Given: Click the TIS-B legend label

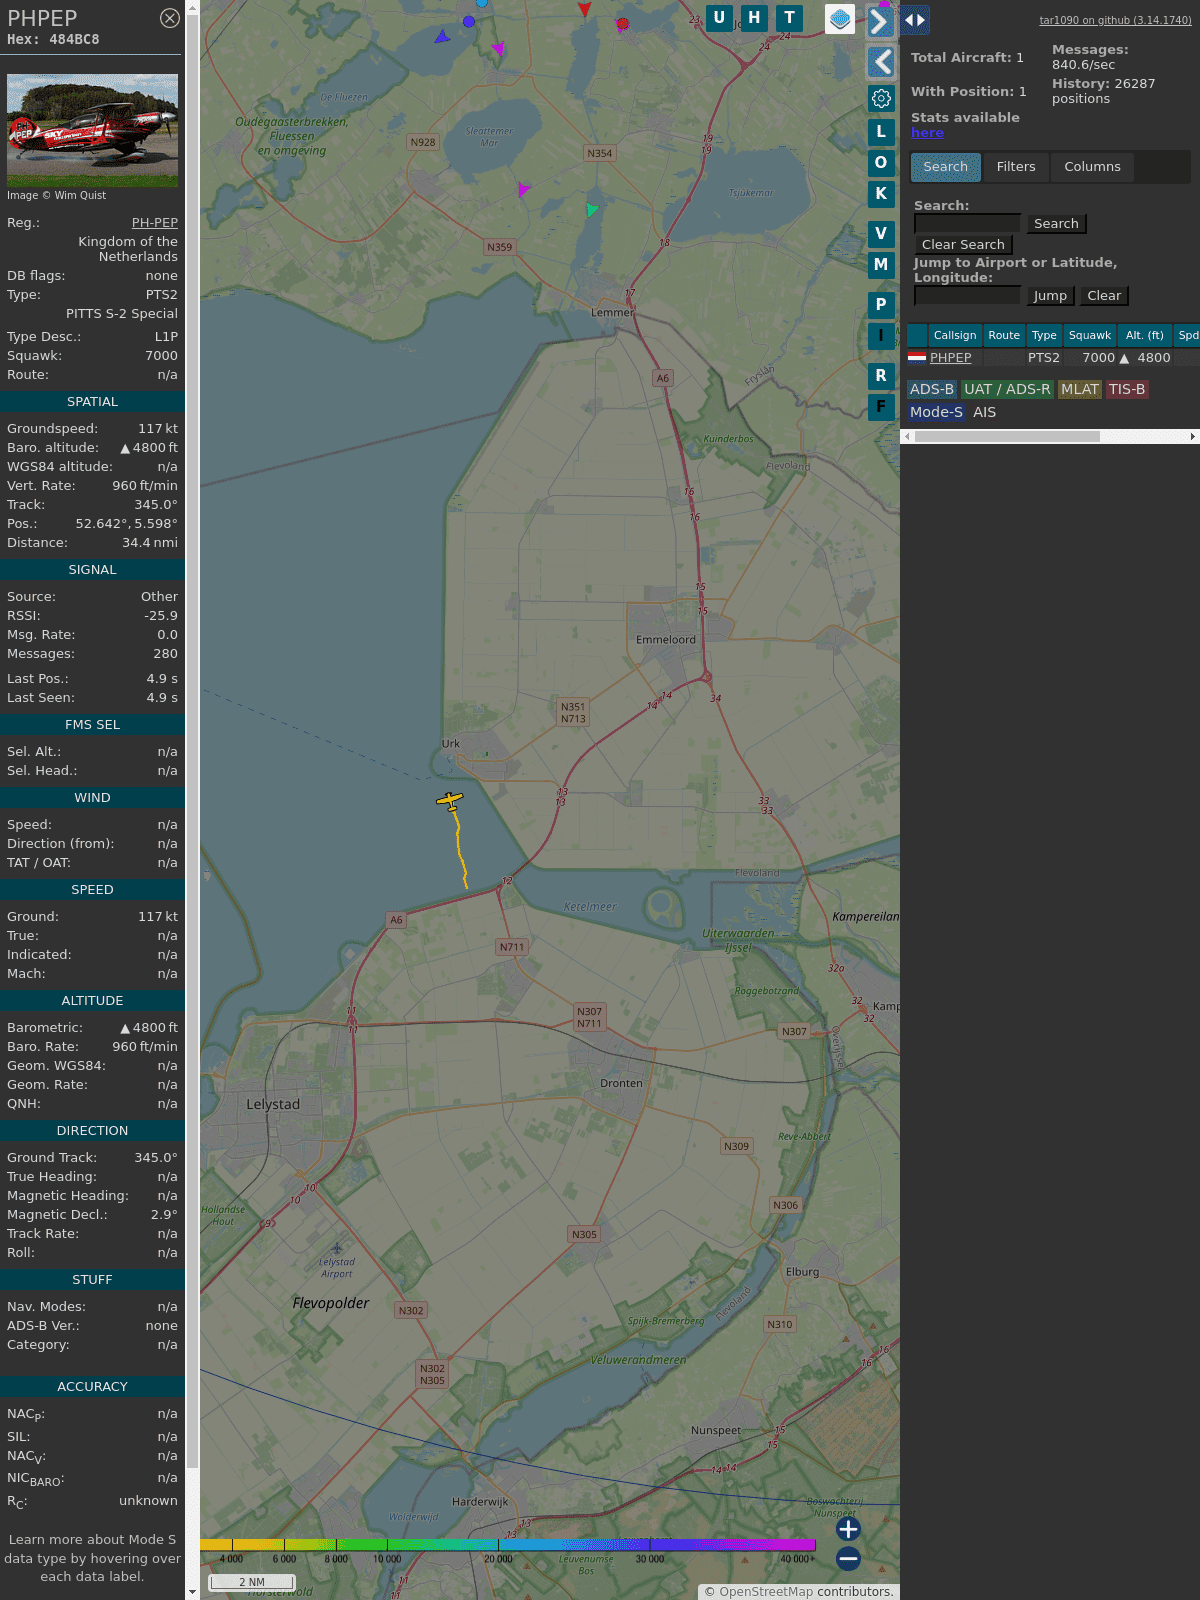Looking at the screenshot, I should [1127, 390].
